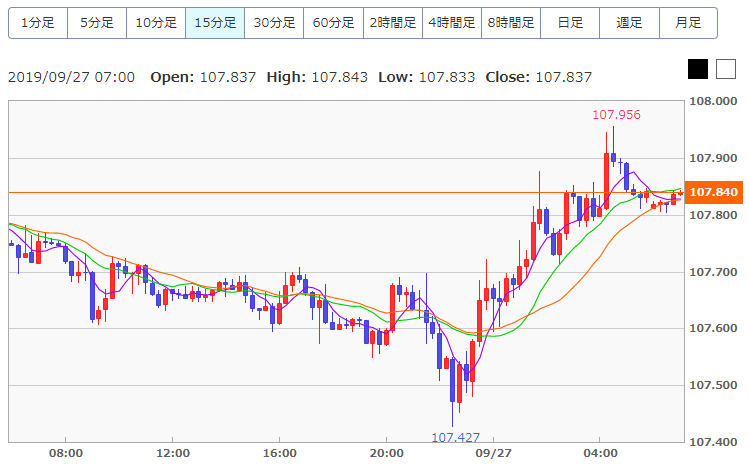
Task: Click the 2019/09/27 07:00 timestamp text
Action: 71,77
